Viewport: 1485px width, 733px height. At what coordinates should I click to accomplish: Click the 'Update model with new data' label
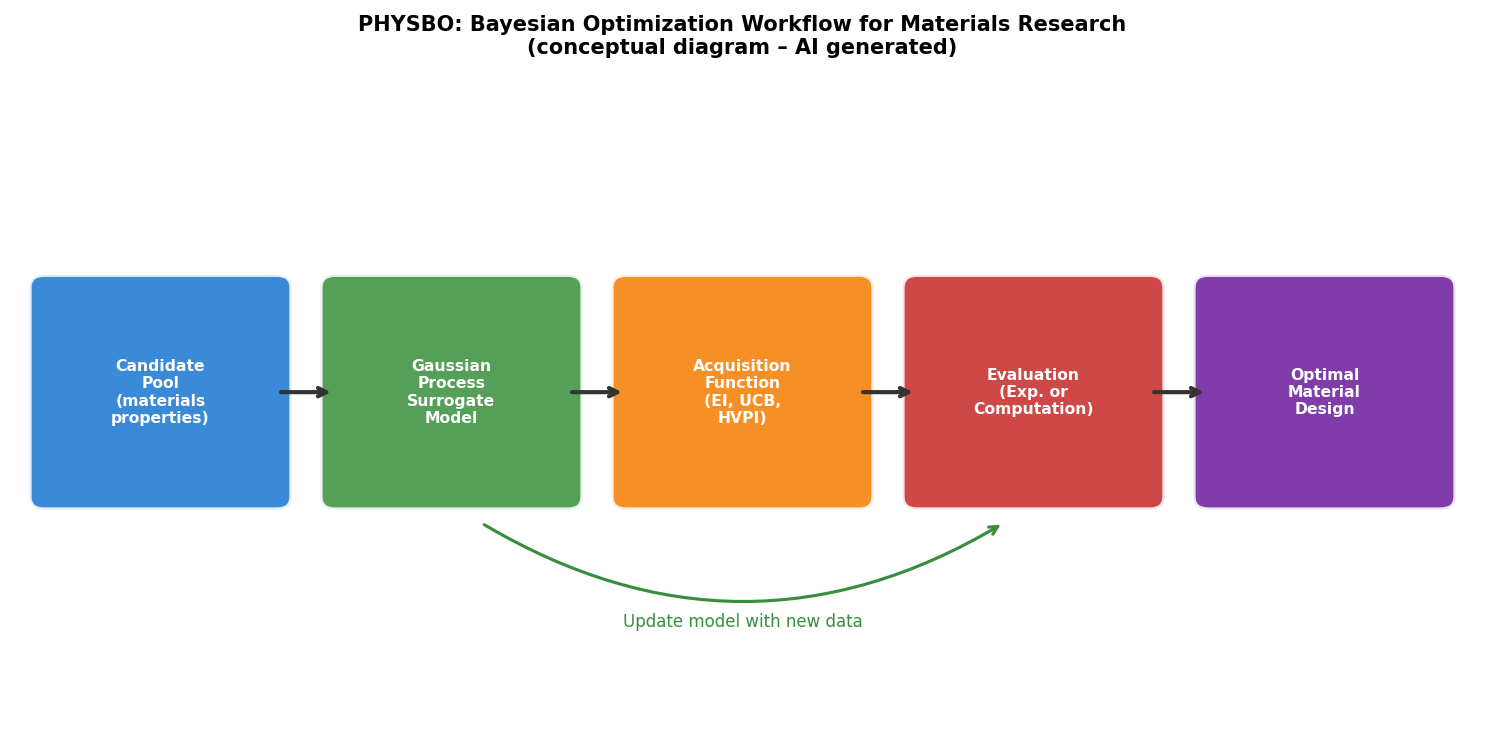point(742,622)
